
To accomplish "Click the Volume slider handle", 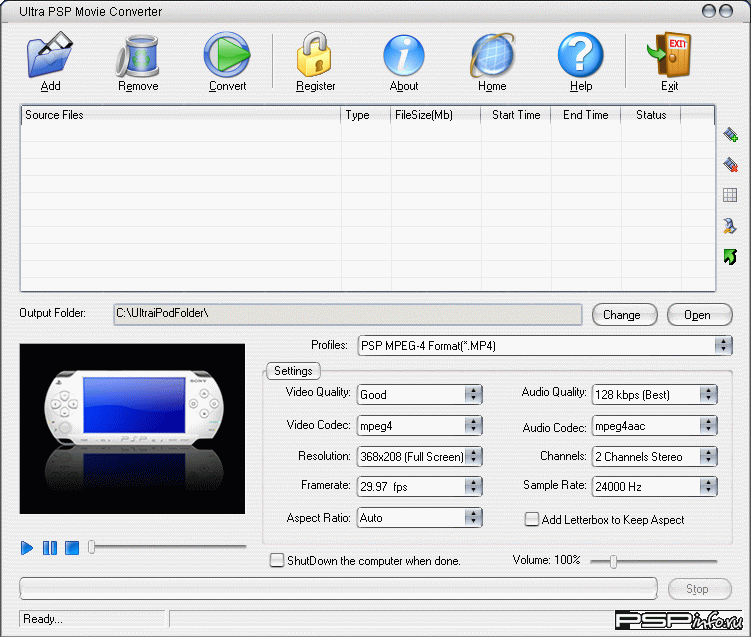I will pos(613,561).
